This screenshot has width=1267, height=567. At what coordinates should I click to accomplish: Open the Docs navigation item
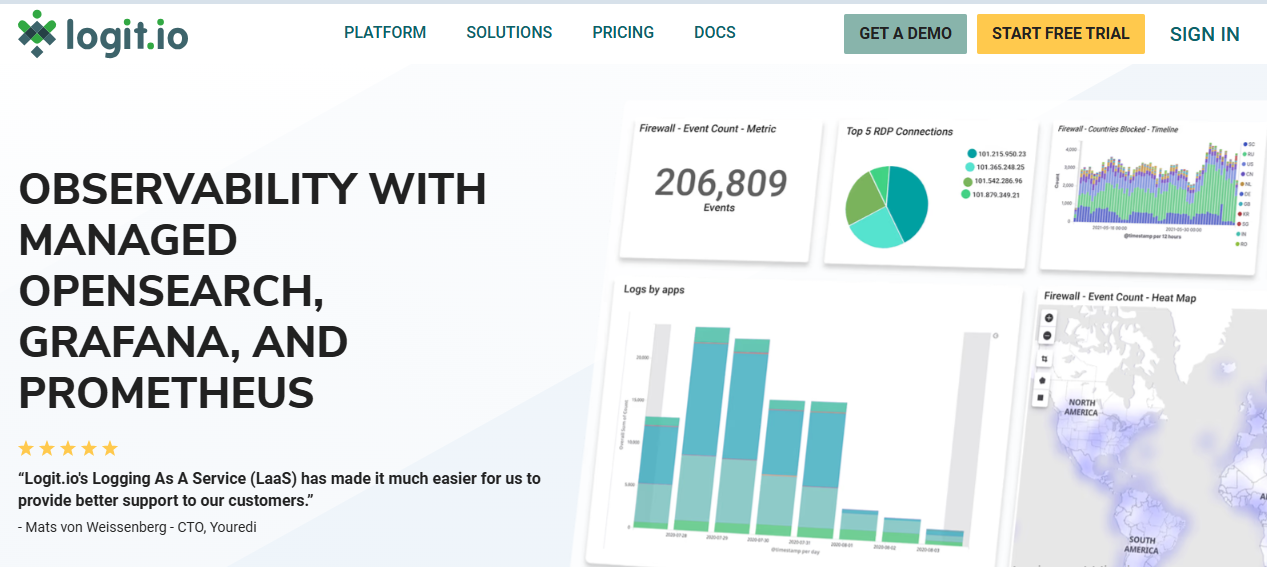714,33
